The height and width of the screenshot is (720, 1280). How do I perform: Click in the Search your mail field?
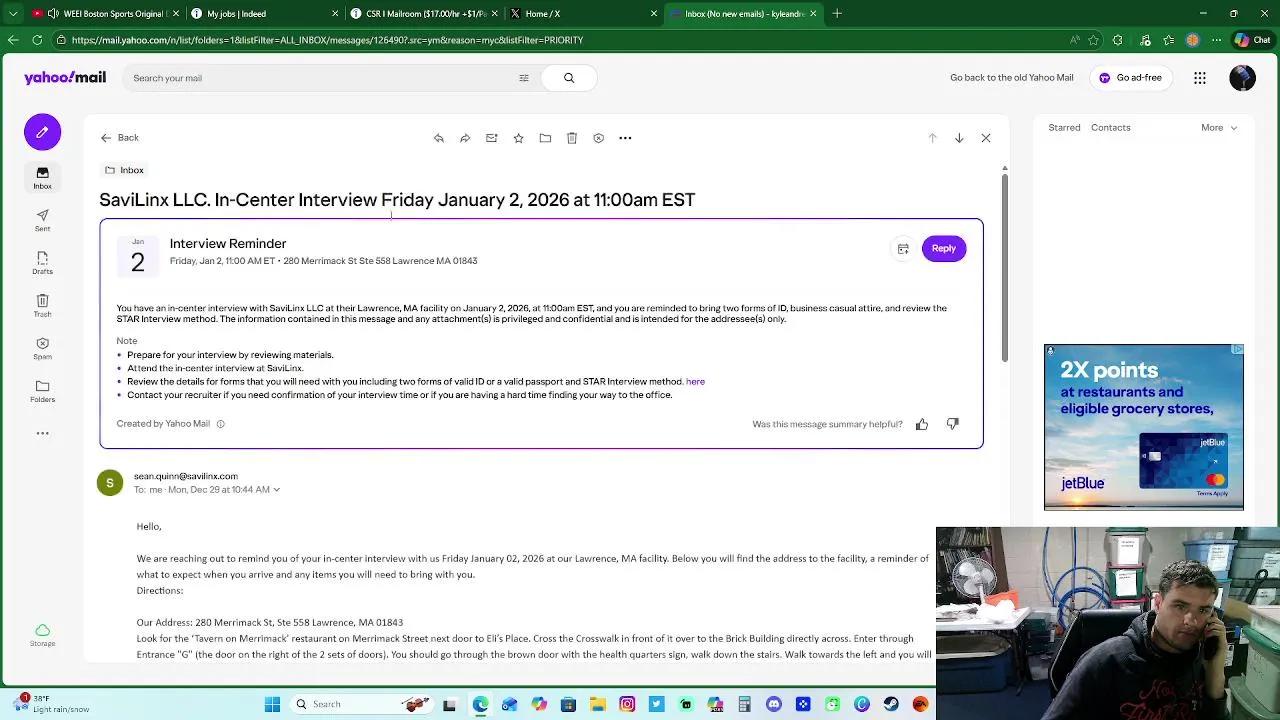320,78
